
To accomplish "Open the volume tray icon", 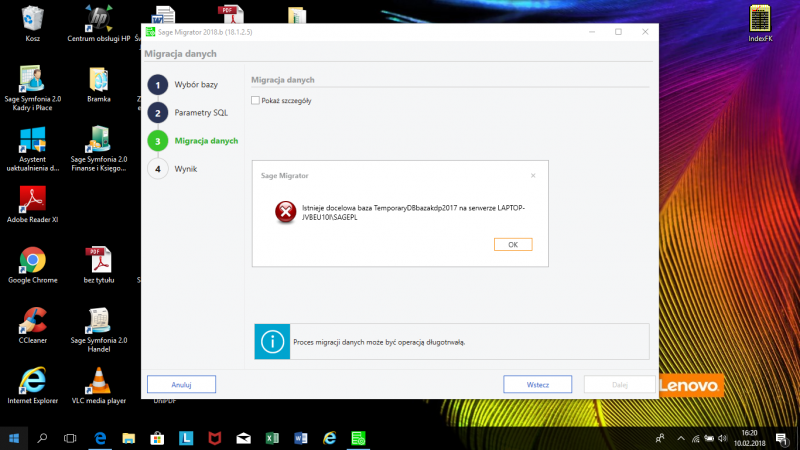I will (x=722, y=438).
